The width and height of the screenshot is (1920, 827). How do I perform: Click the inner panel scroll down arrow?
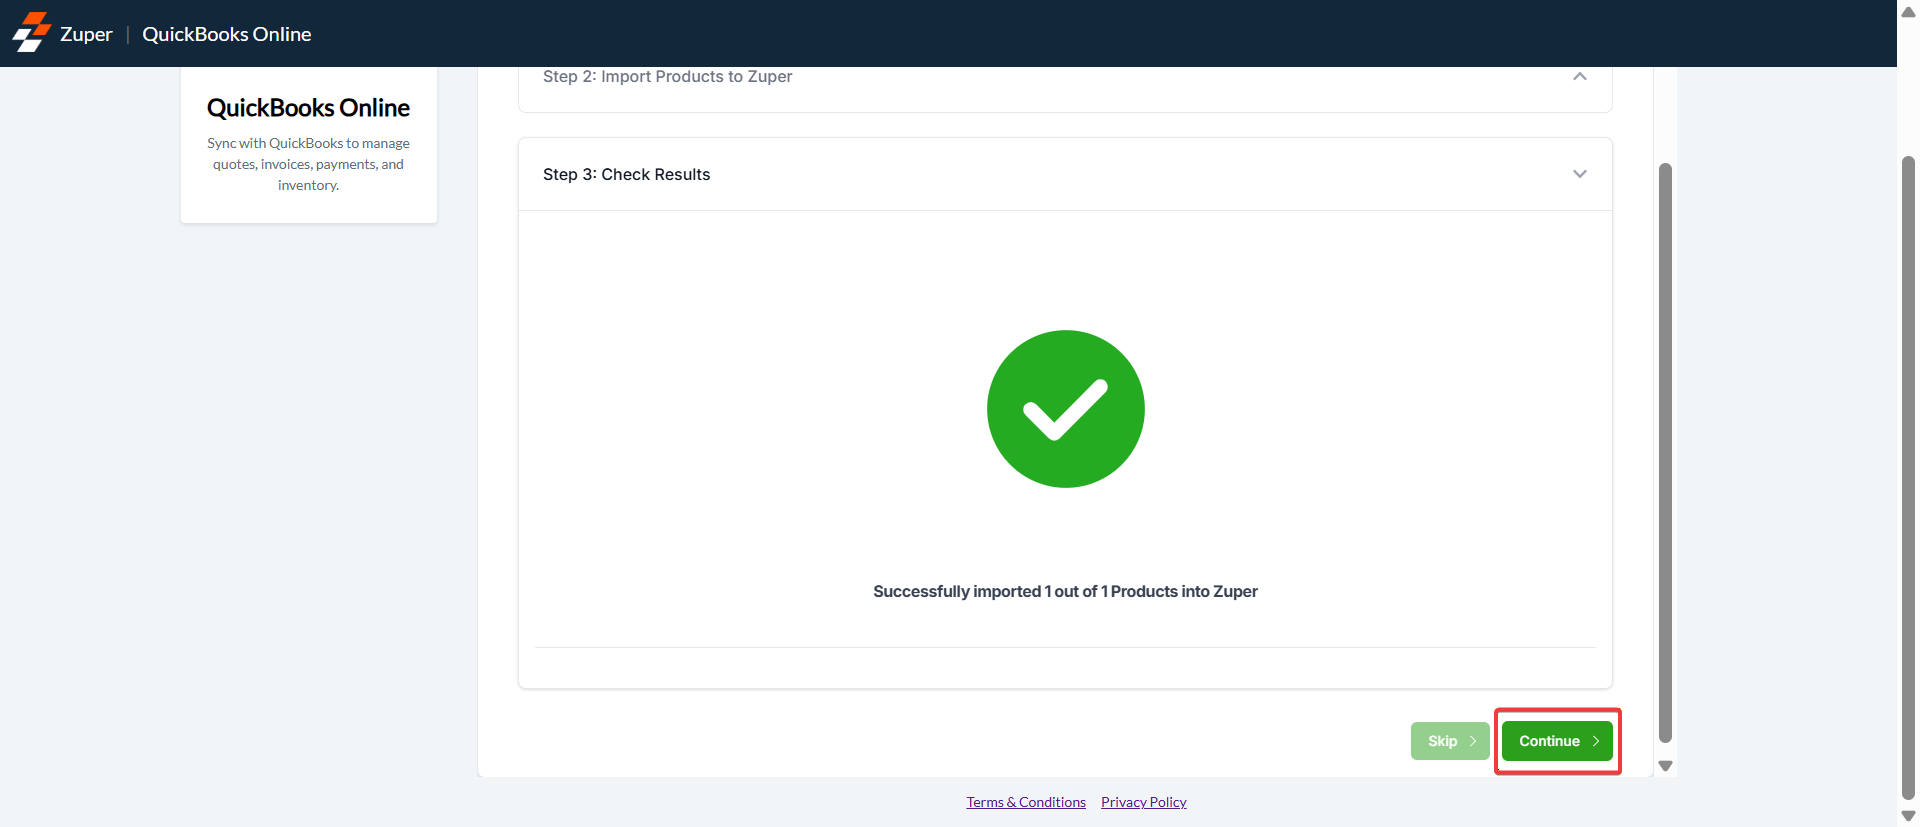pyautogui.click(x=1665, y=766)
